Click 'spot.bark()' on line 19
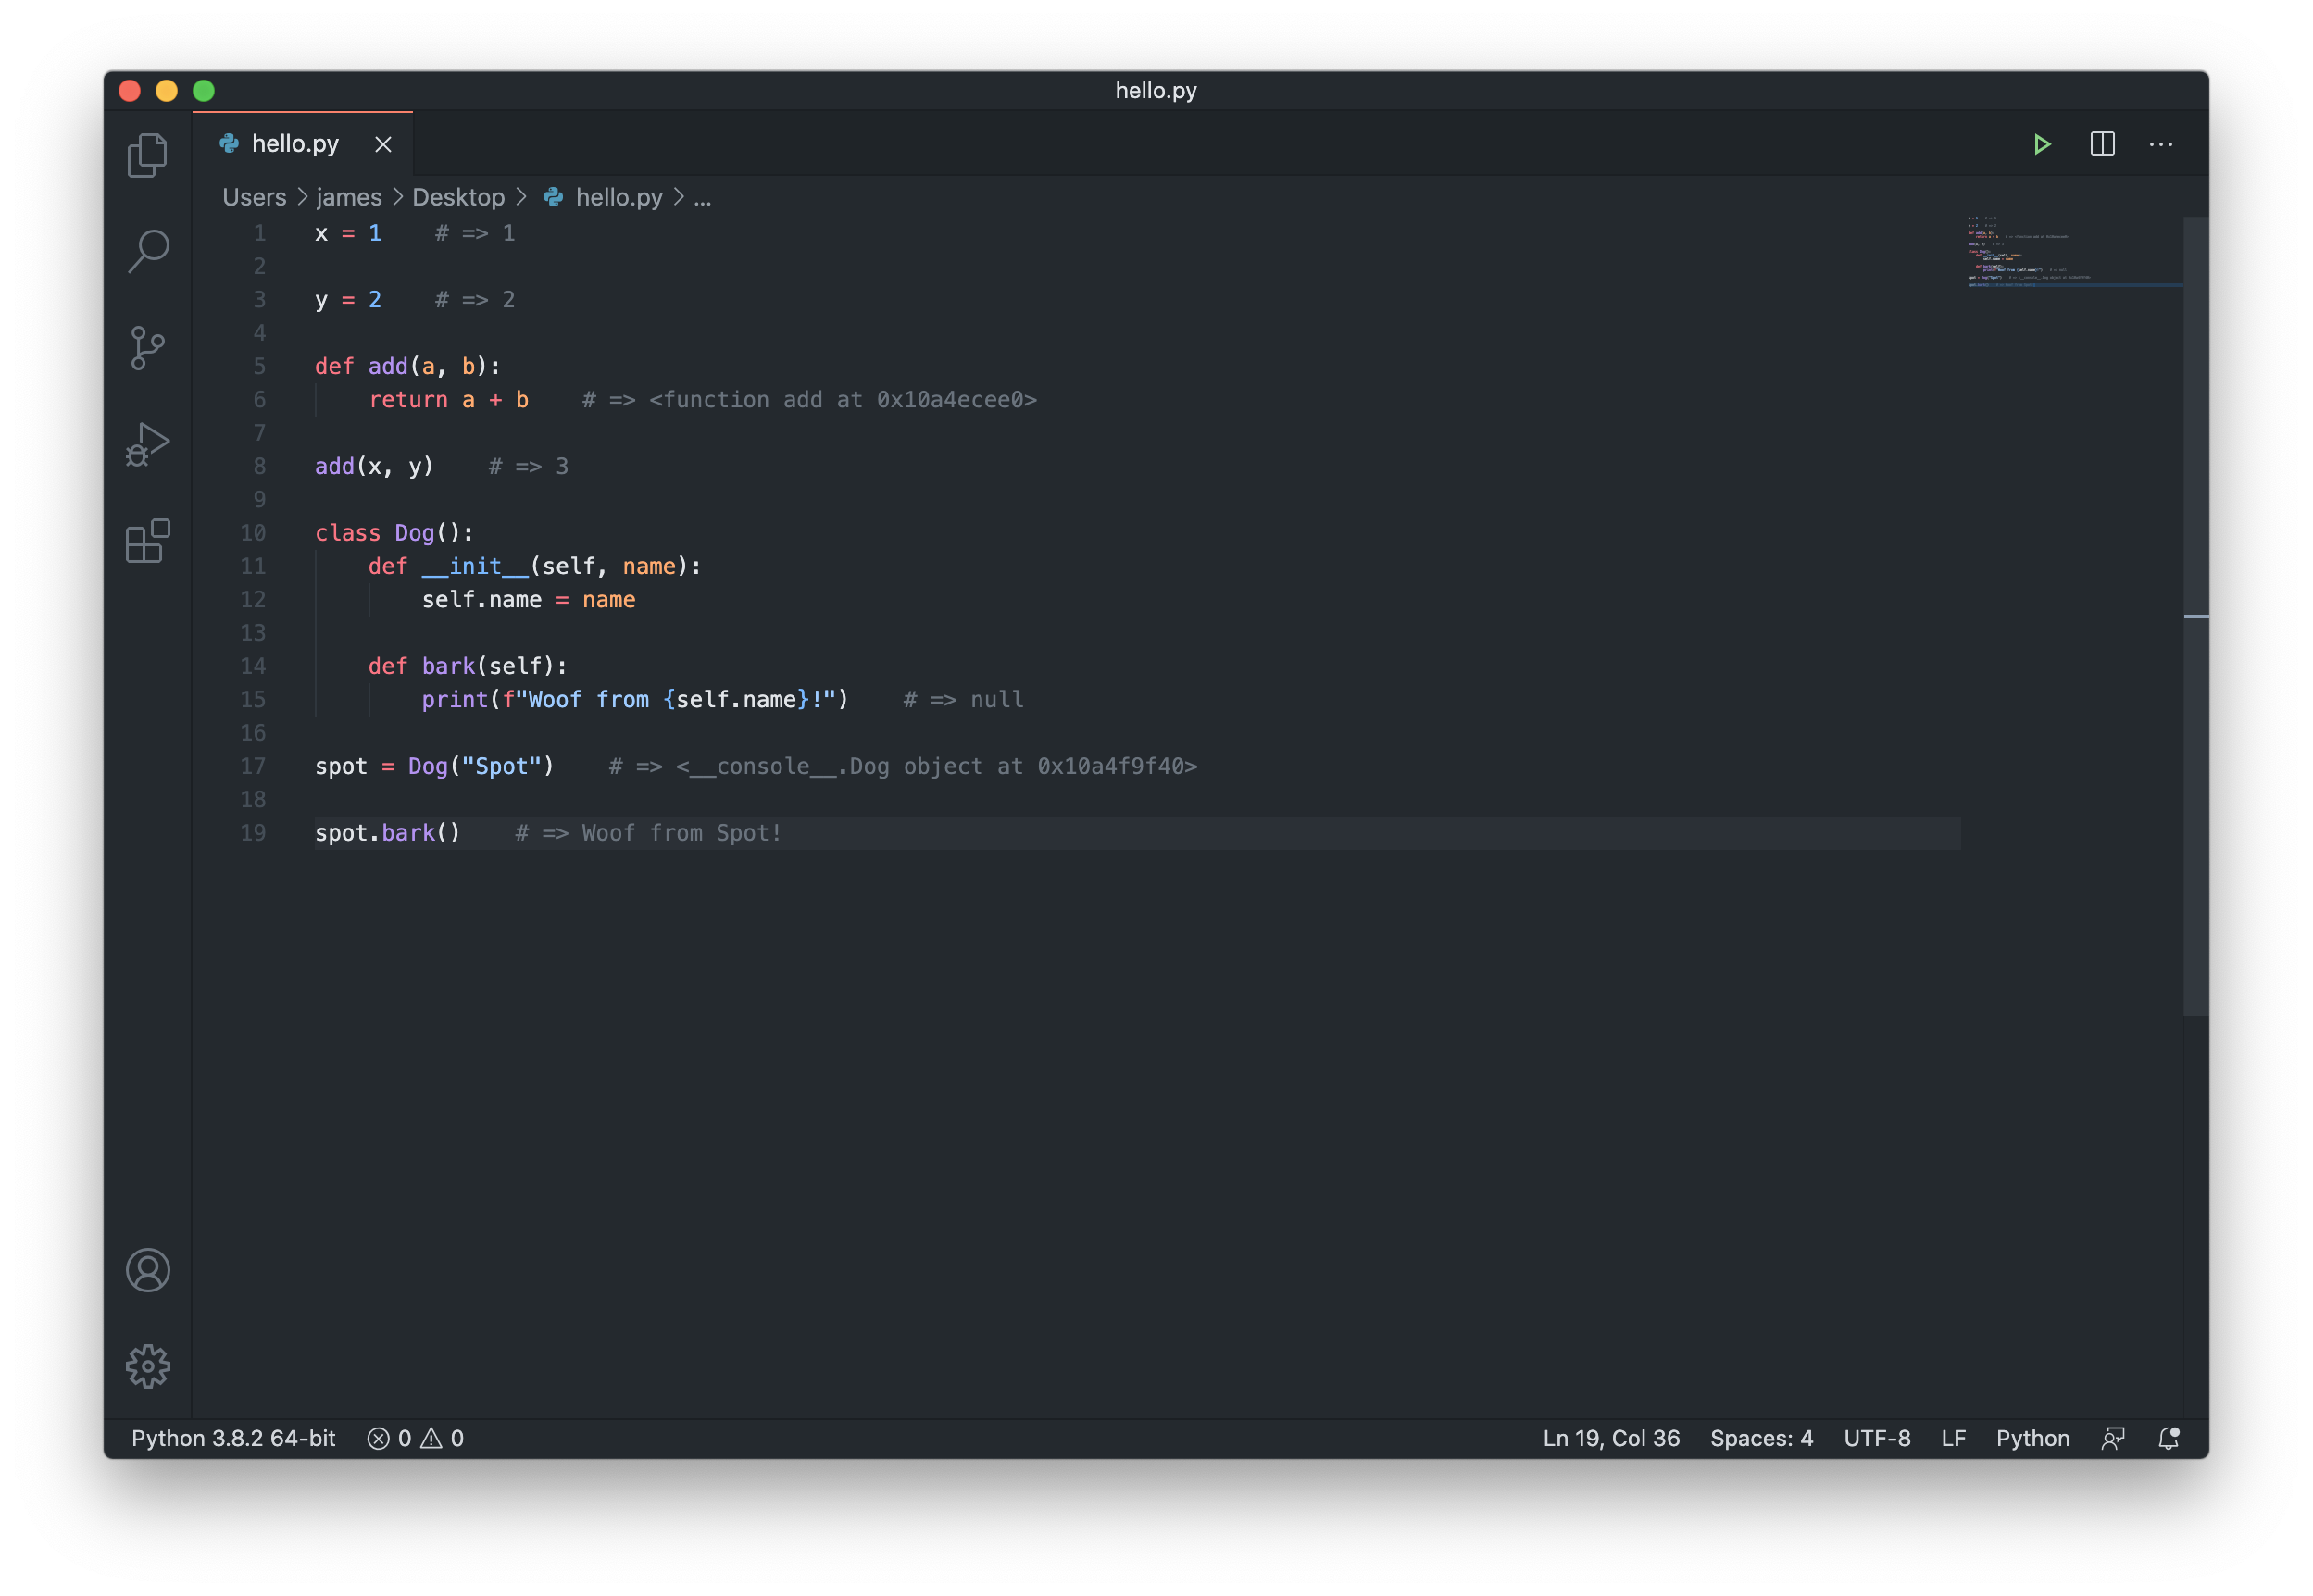 (x=387, y=833)
